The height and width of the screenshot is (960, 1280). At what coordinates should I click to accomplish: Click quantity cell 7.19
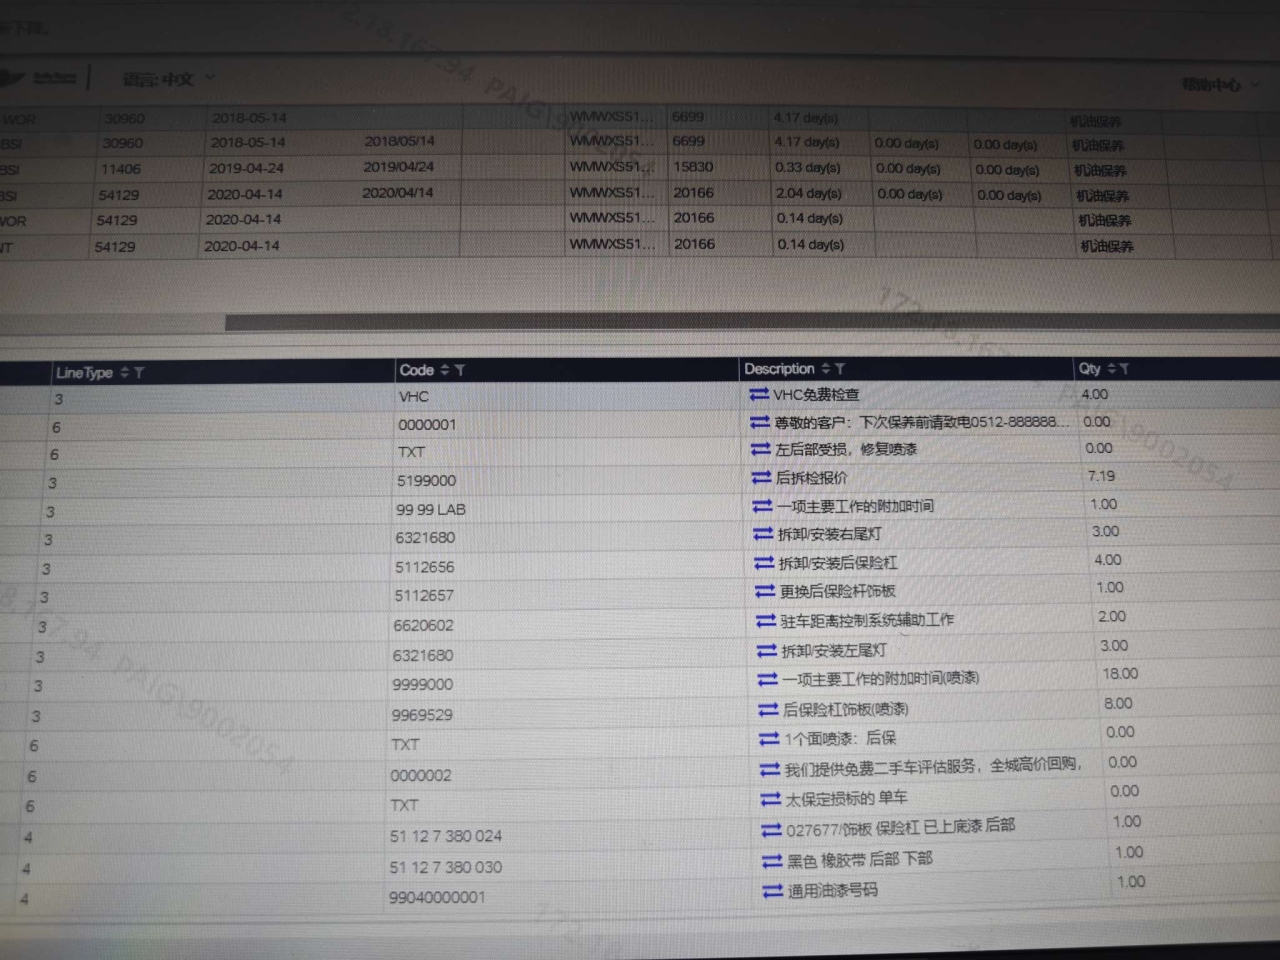[1101, 476]
